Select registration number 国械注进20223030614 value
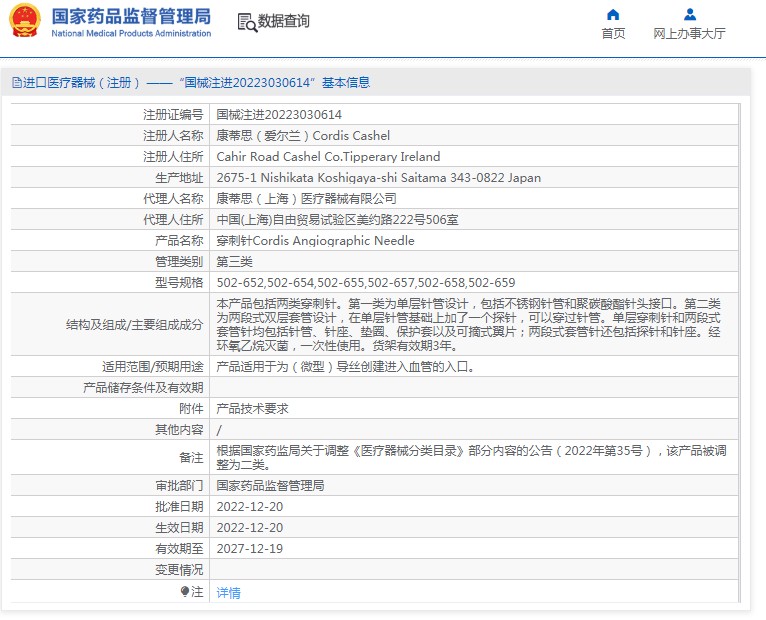Image resolution: width=766 pixels, height=620 pixels. click(279, 115)
